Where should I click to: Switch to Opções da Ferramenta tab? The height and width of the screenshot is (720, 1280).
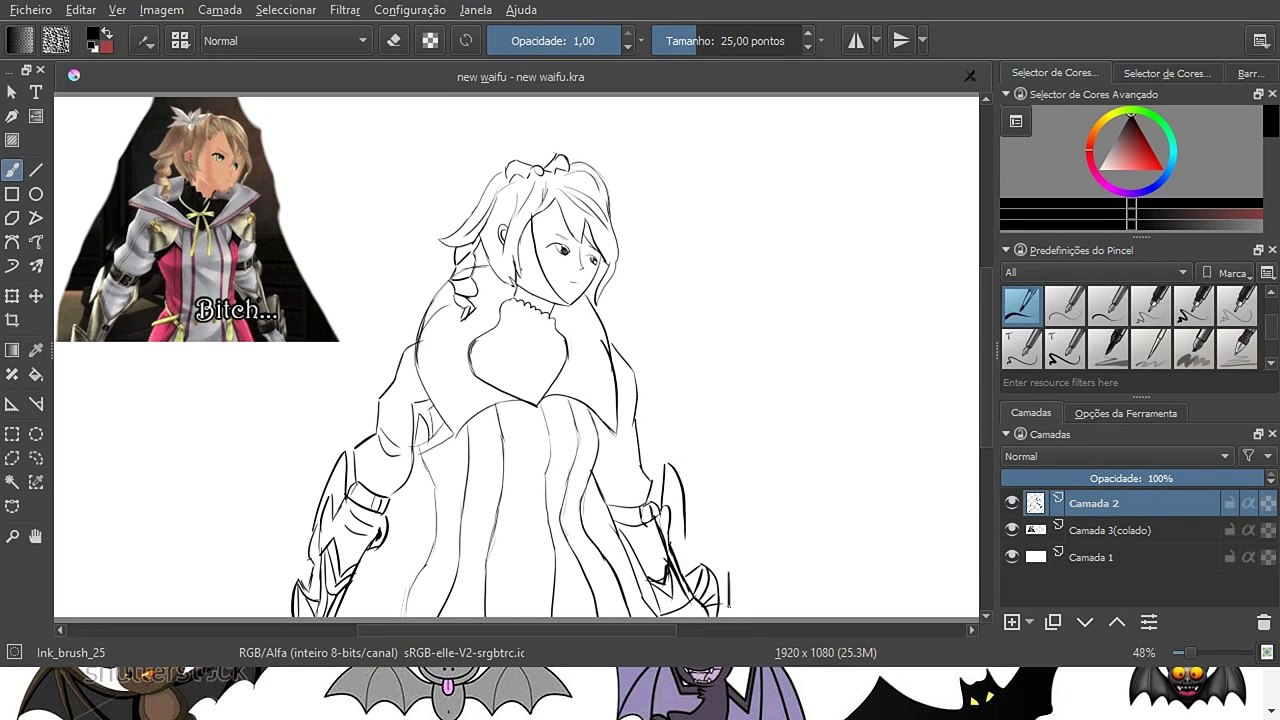[x=1125, y=413]
